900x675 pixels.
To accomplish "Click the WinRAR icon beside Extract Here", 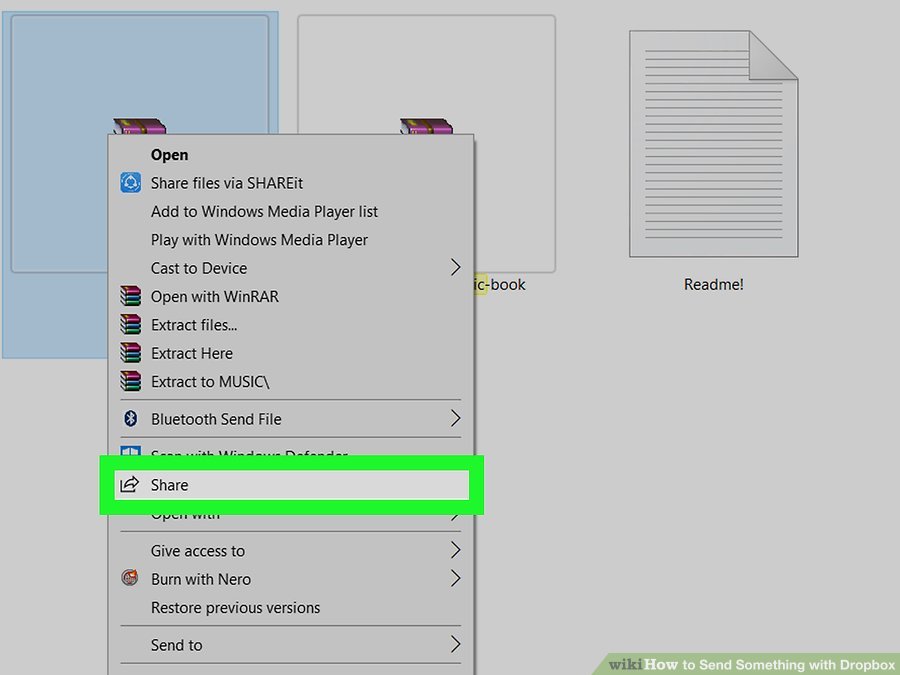I will pos(131,352).
